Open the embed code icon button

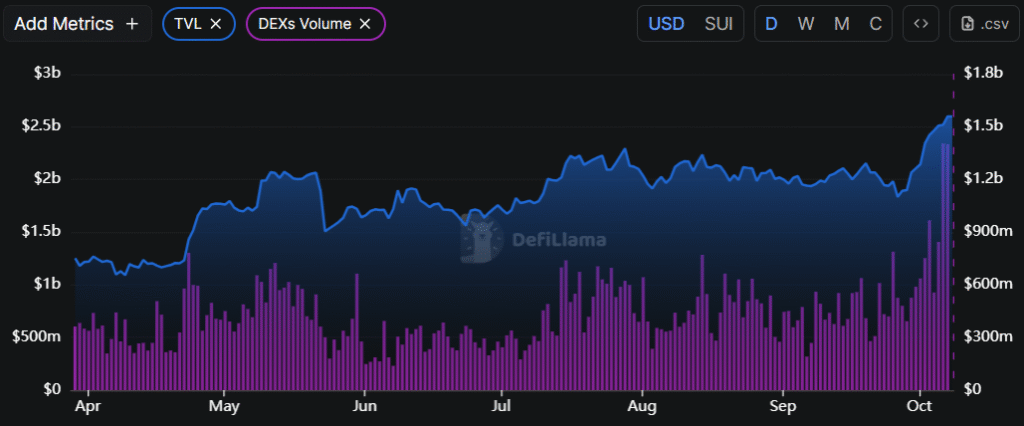click(x=920, y=23)
